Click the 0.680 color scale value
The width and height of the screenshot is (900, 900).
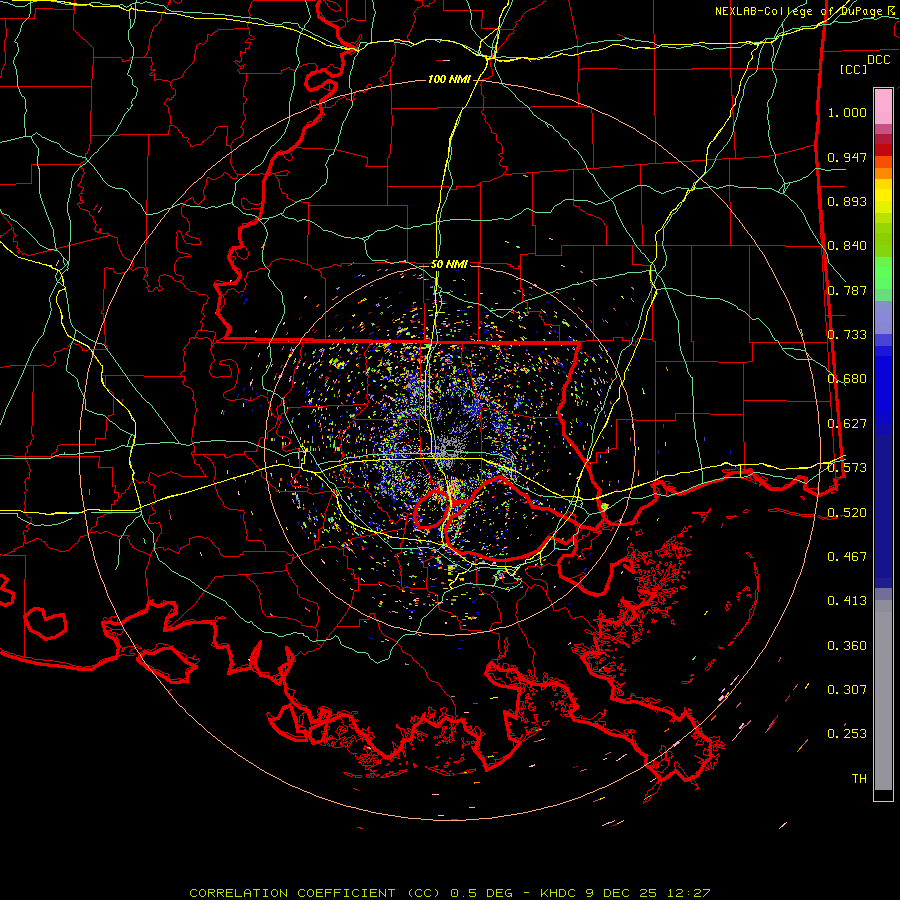click(x=847, y=379)
